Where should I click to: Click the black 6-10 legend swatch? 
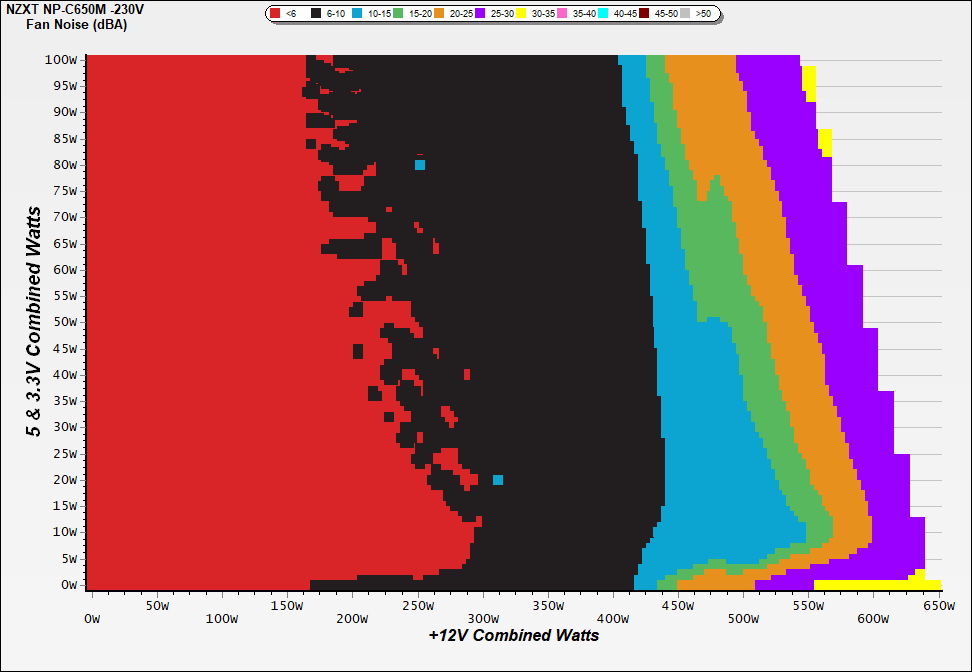tap(315, 14)
